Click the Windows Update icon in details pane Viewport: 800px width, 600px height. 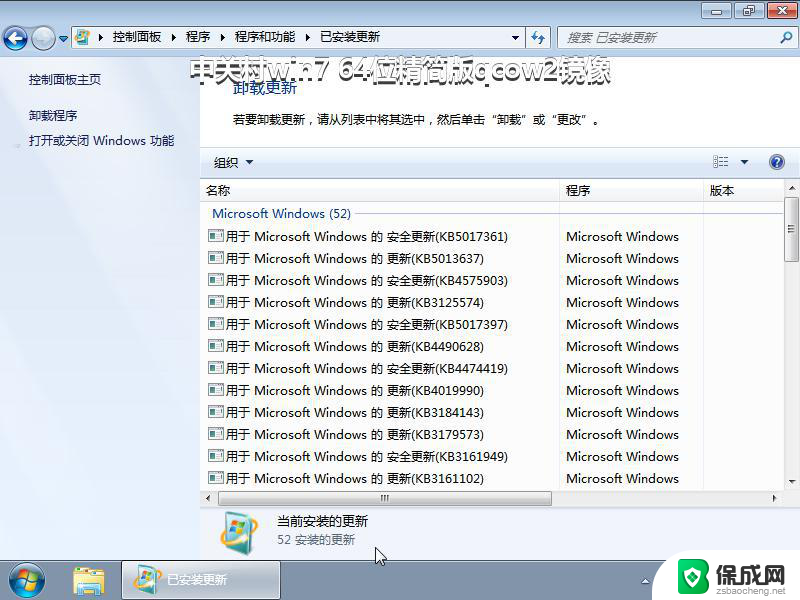239,533
